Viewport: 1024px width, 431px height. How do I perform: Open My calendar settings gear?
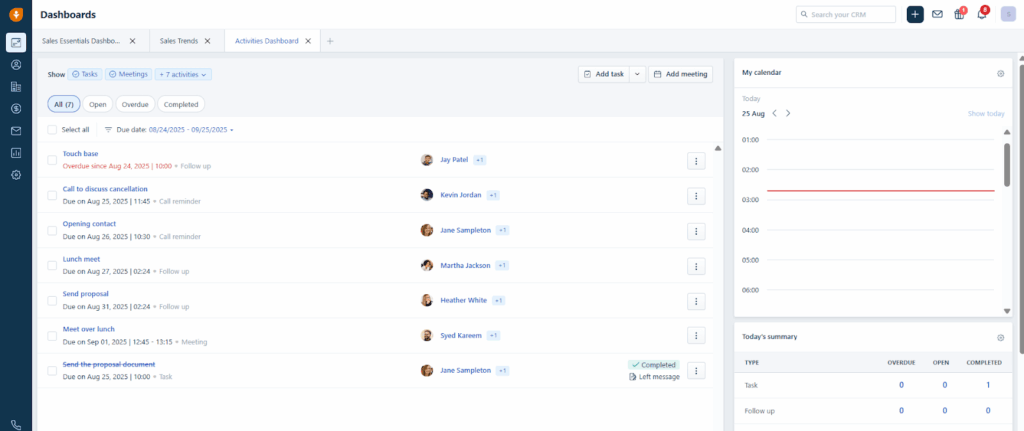click(x=1000, y=74)
